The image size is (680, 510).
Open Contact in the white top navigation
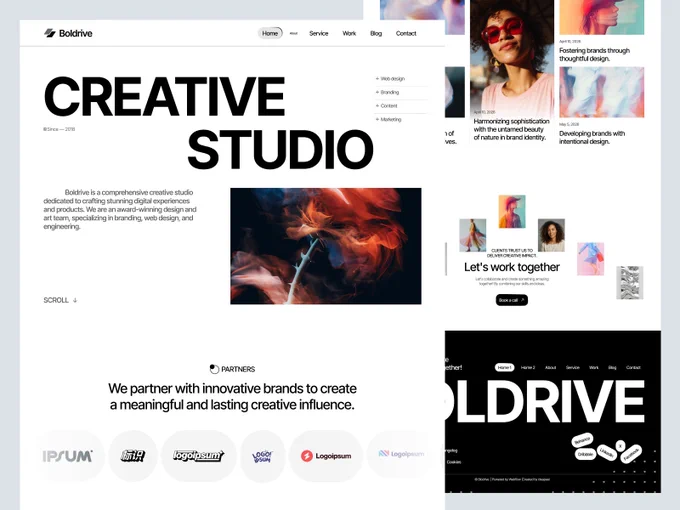pyautogui.click(x=406, y=33)
